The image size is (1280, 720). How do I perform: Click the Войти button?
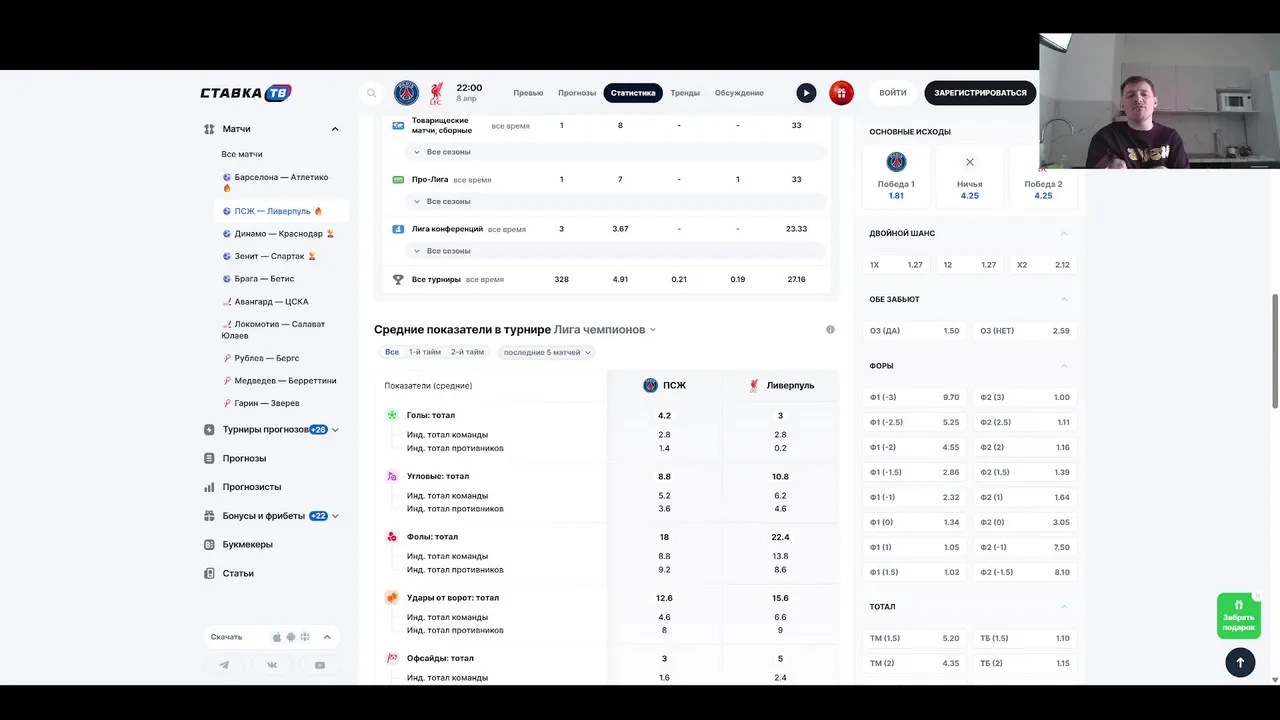tap(893, 93)
